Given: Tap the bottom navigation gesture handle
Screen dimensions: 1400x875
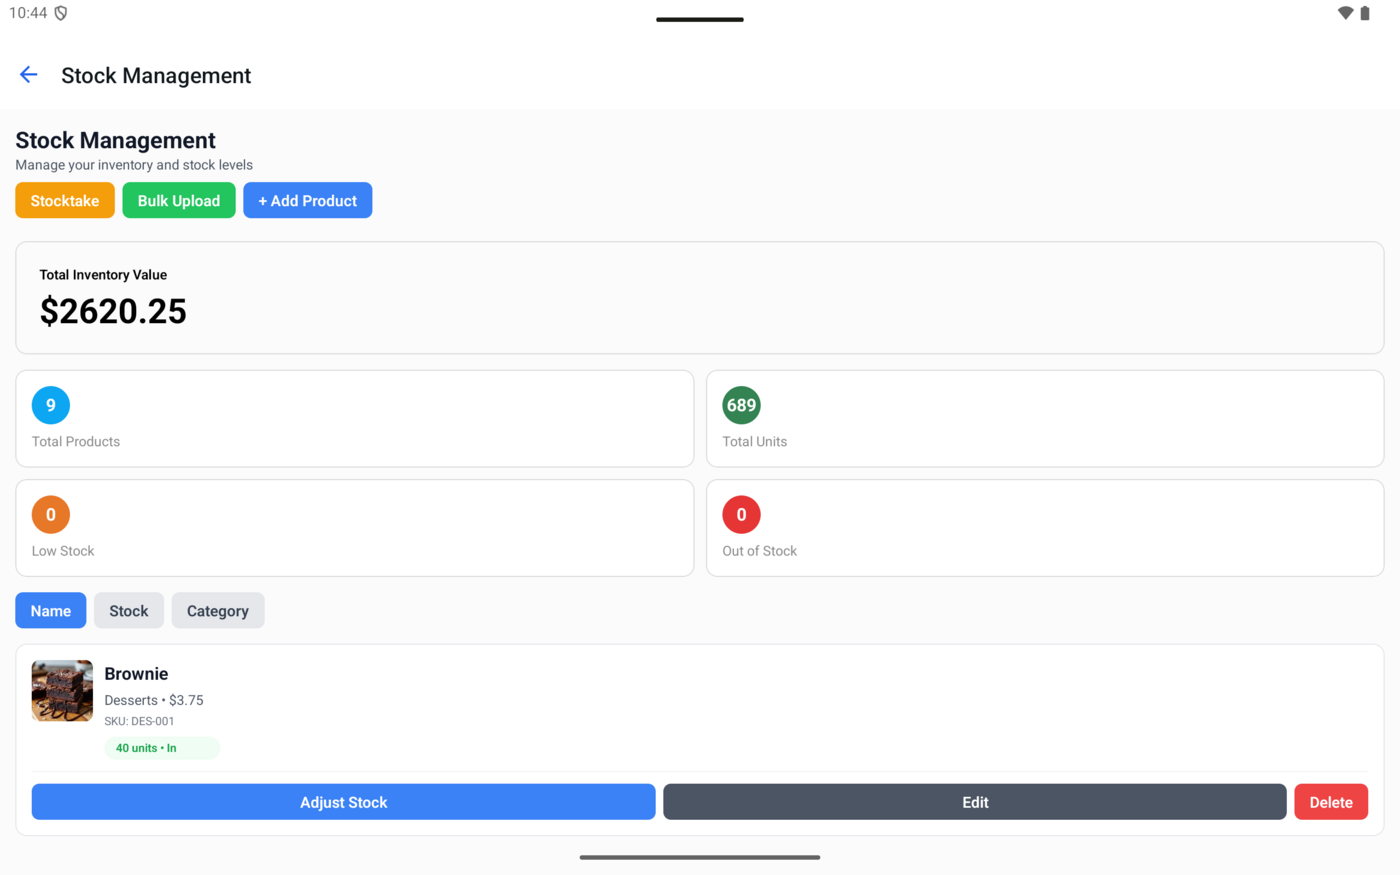Looking at the screenshot, I should [x=700, y=857].
